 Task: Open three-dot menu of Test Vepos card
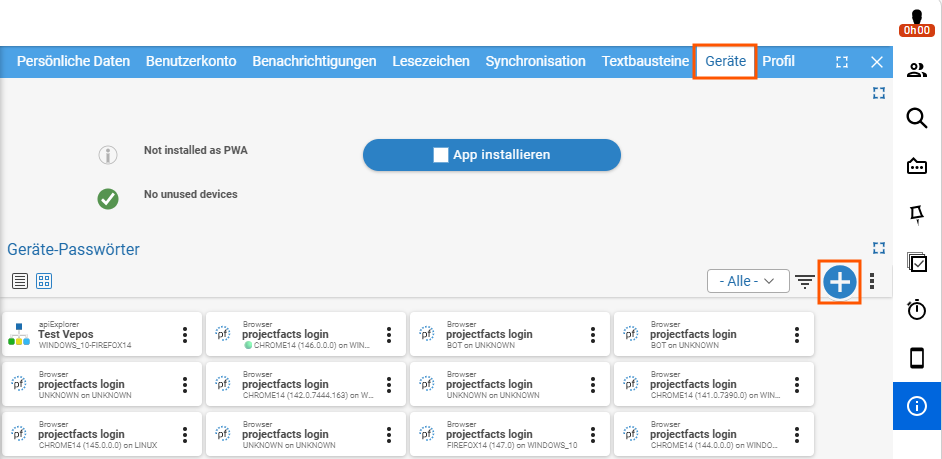(x=185, y=335)
